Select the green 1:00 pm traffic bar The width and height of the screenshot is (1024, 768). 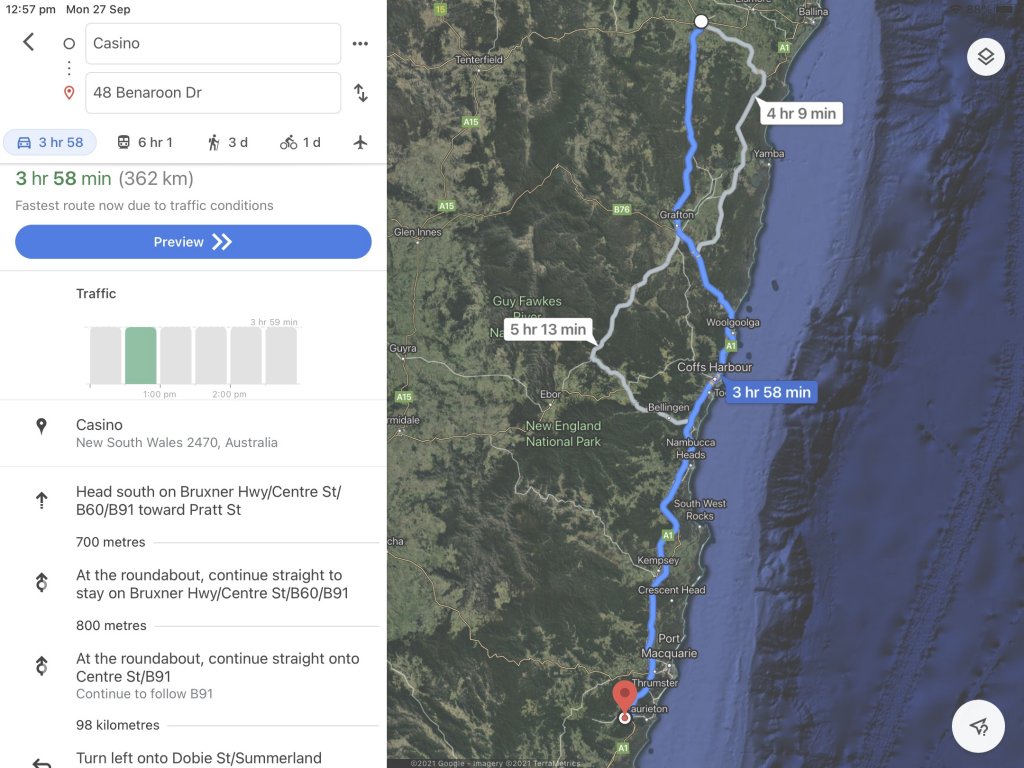140,355
